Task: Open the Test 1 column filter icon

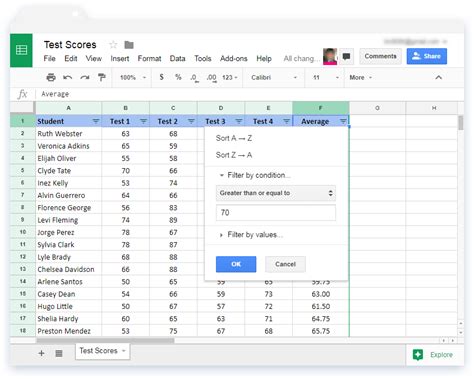Action: [143, 121]
